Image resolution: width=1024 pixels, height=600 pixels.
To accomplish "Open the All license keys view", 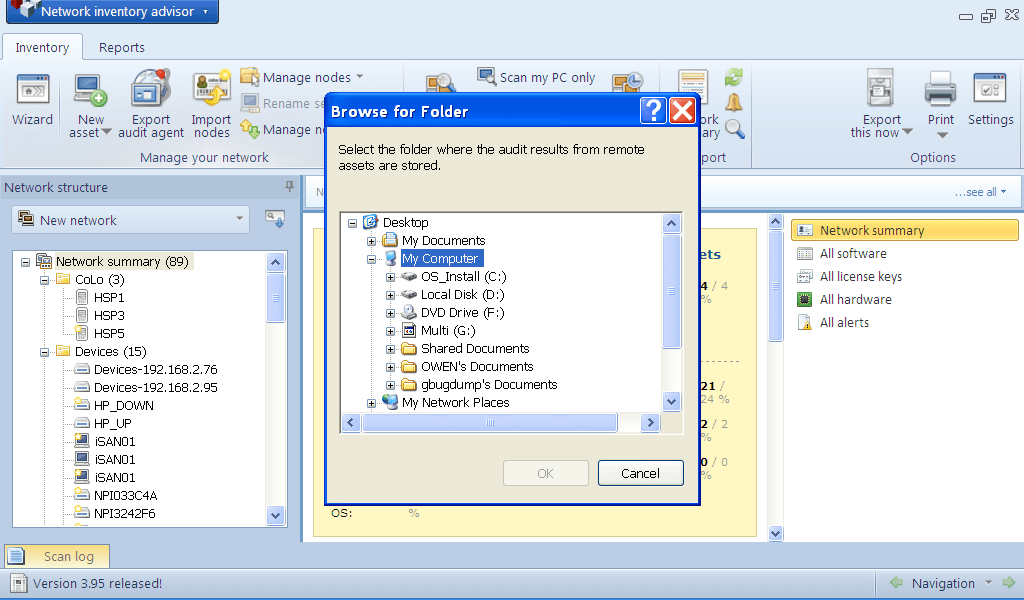I will pos(861,276).
